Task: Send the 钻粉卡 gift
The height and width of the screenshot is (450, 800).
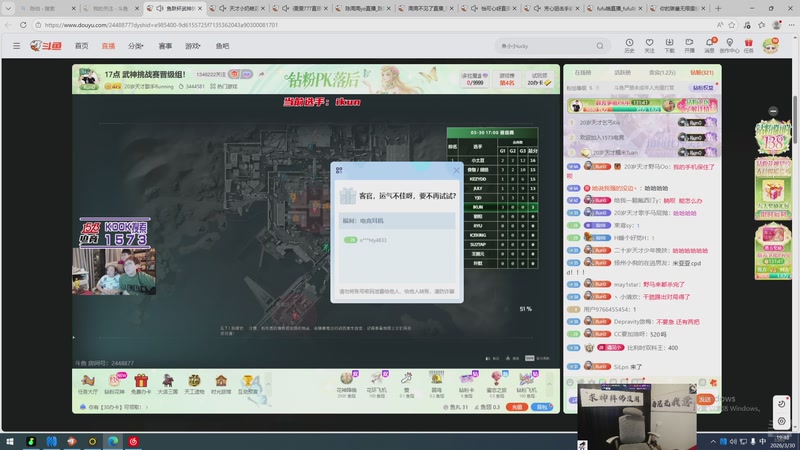Action: [x=466, y=385]
